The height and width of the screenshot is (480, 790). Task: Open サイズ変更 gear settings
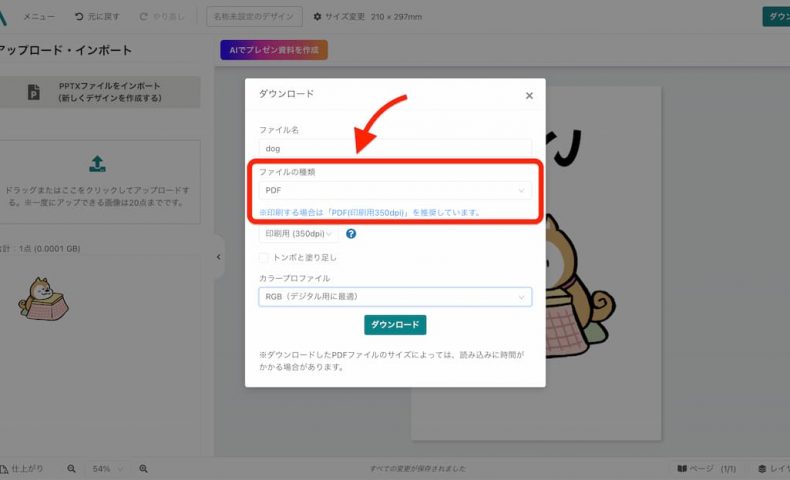click(318, 17)
